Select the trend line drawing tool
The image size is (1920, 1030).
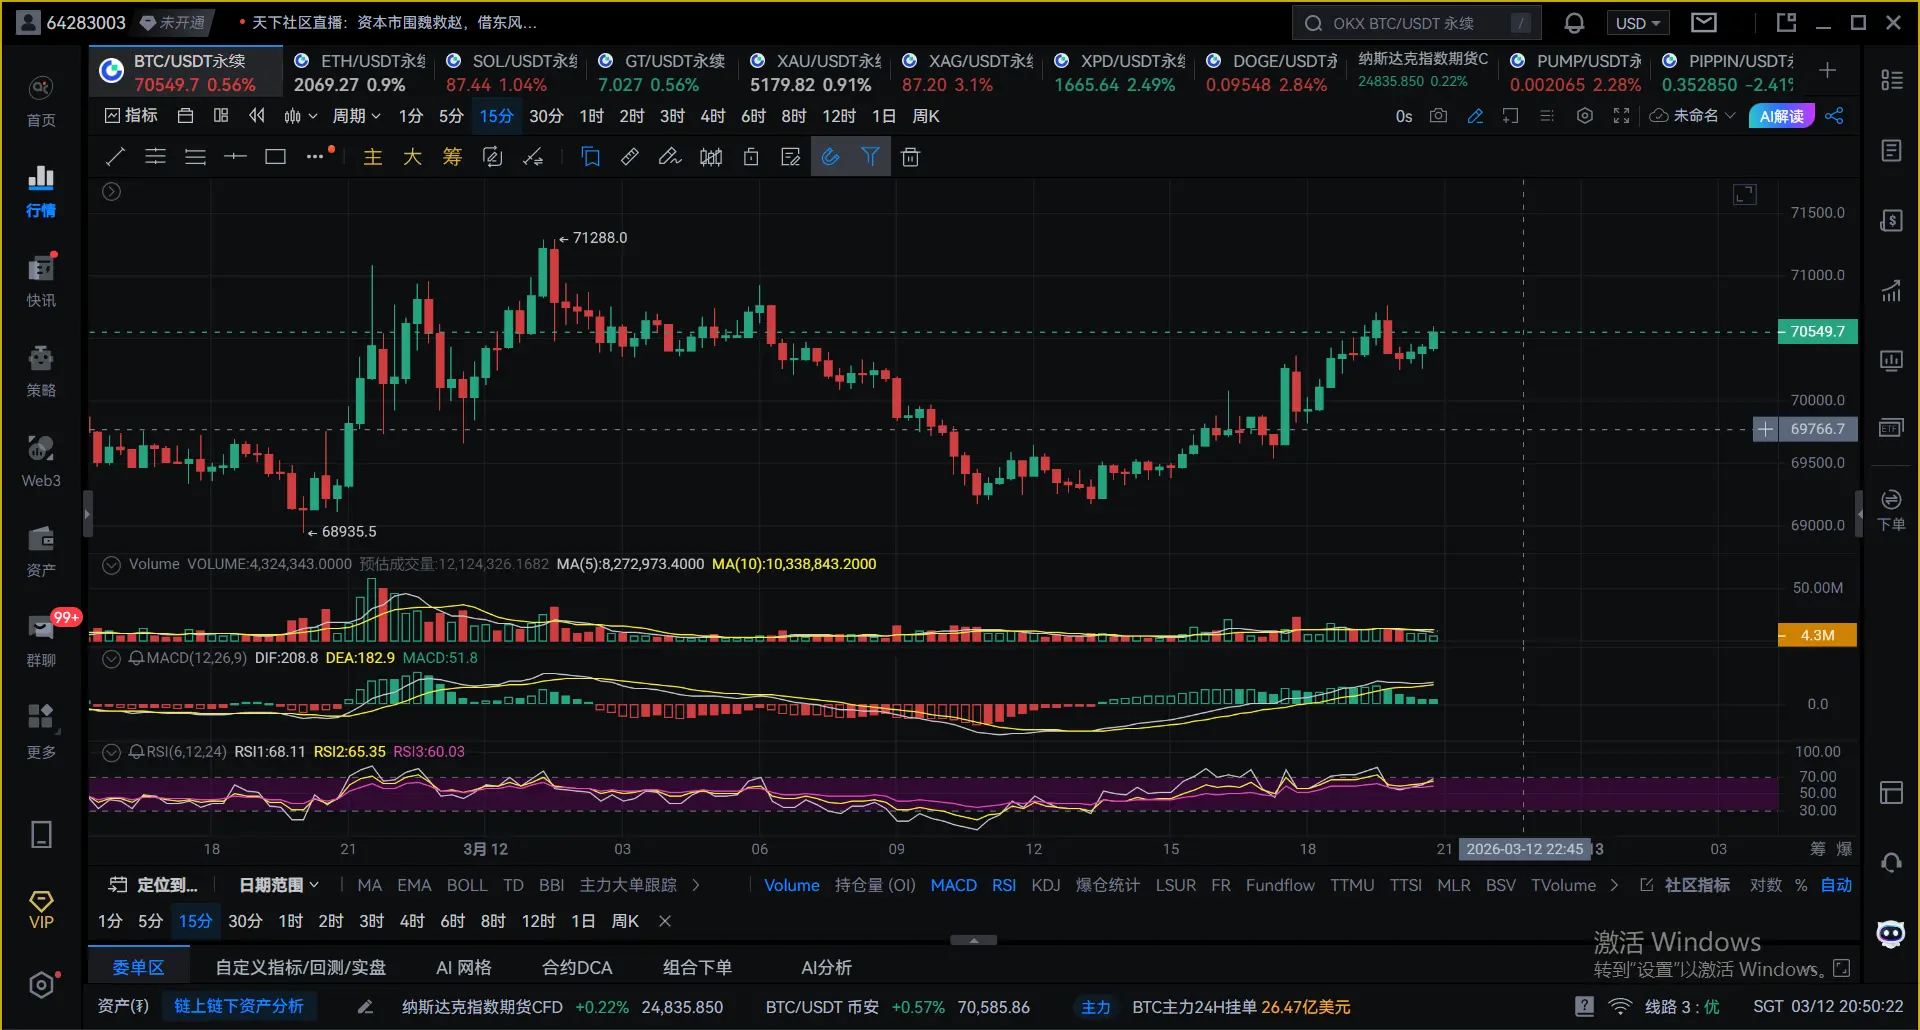116,157
